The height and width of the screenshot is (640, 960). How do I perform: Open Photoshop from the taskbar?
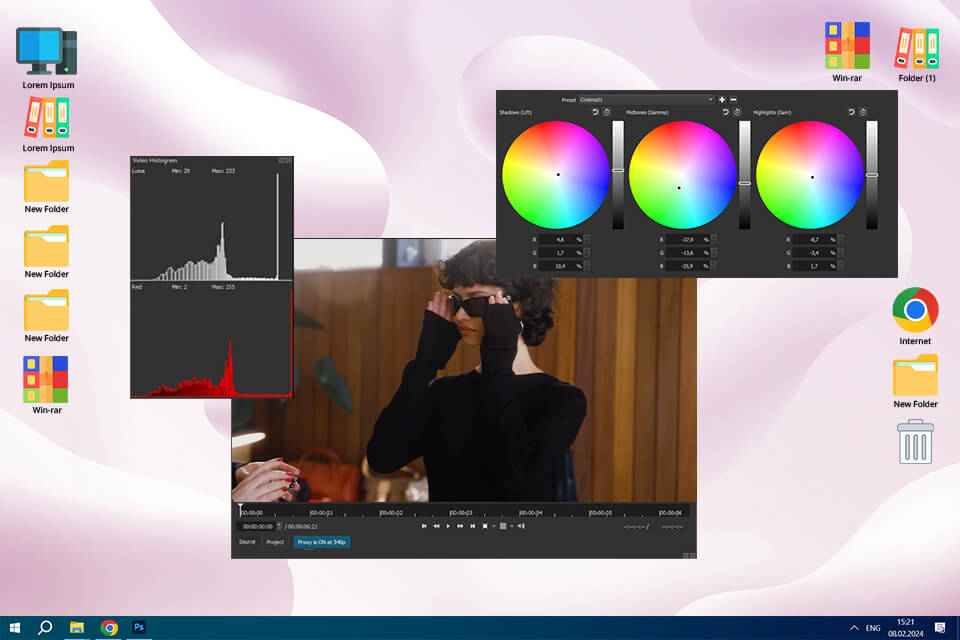tap(139, 628)
